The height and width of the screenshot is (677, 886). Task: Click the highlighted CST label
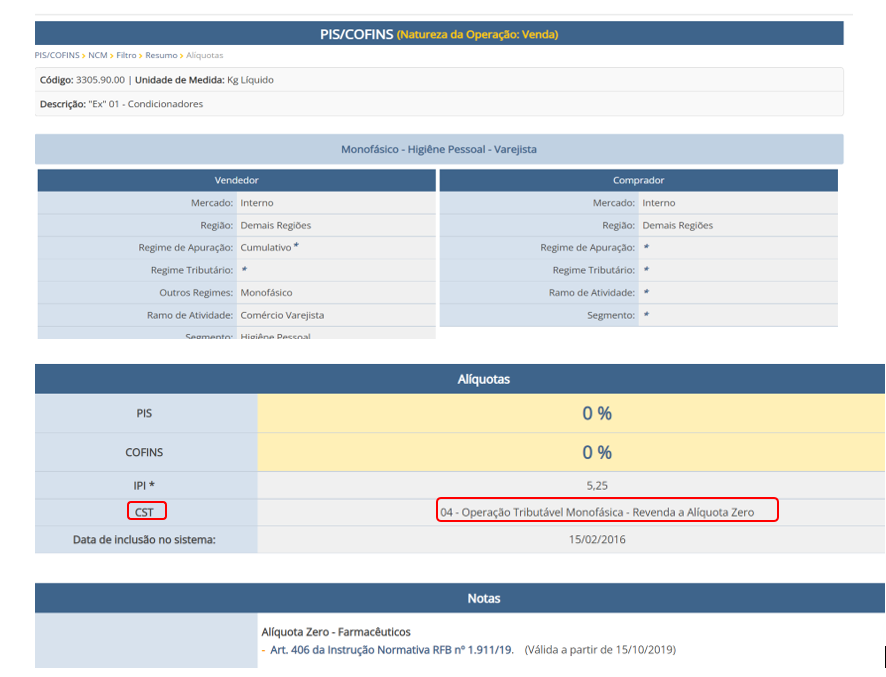[x=147, y=512]
